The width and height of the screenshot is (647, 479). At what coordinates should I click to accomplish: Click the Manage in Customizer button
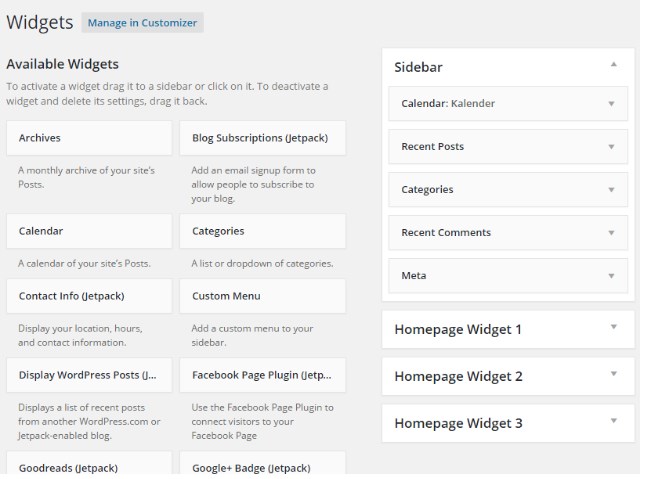(143, 22)
